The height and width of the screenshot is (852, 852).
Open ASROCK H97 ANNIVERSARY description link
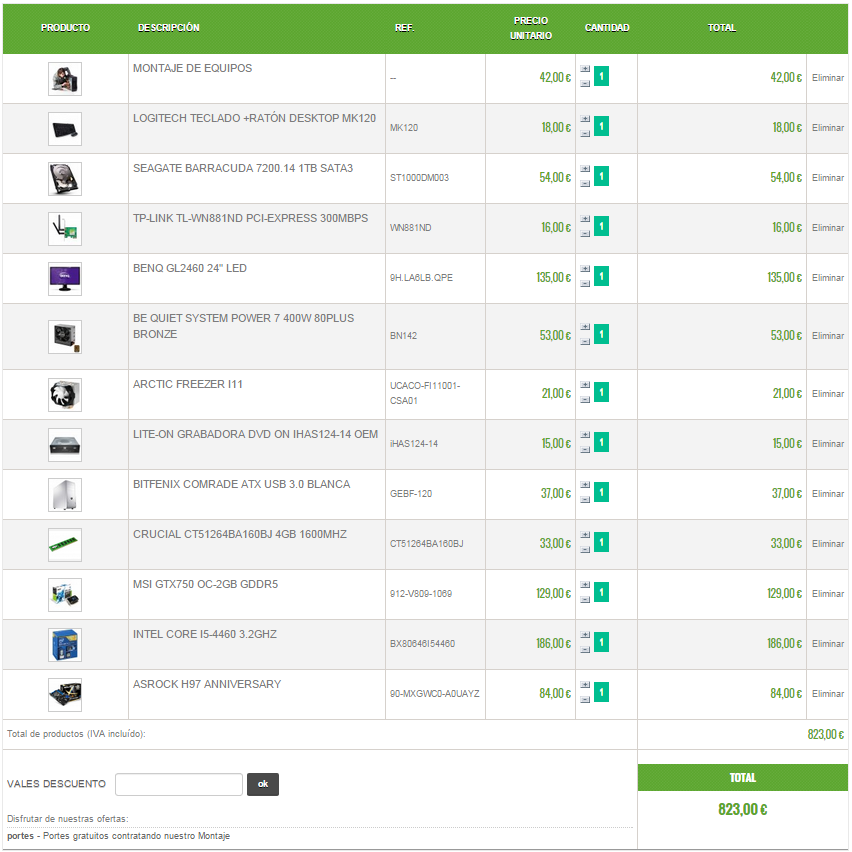[207, 684]
